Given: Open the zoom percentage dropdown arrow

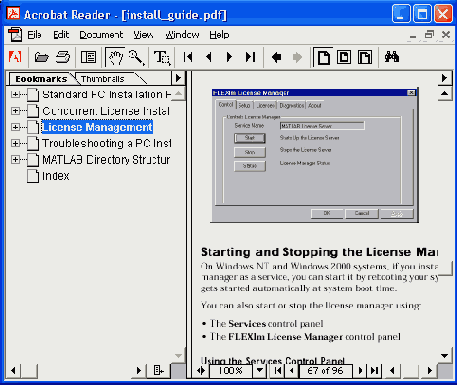Looking at the screenshot, I should (260, 370).
